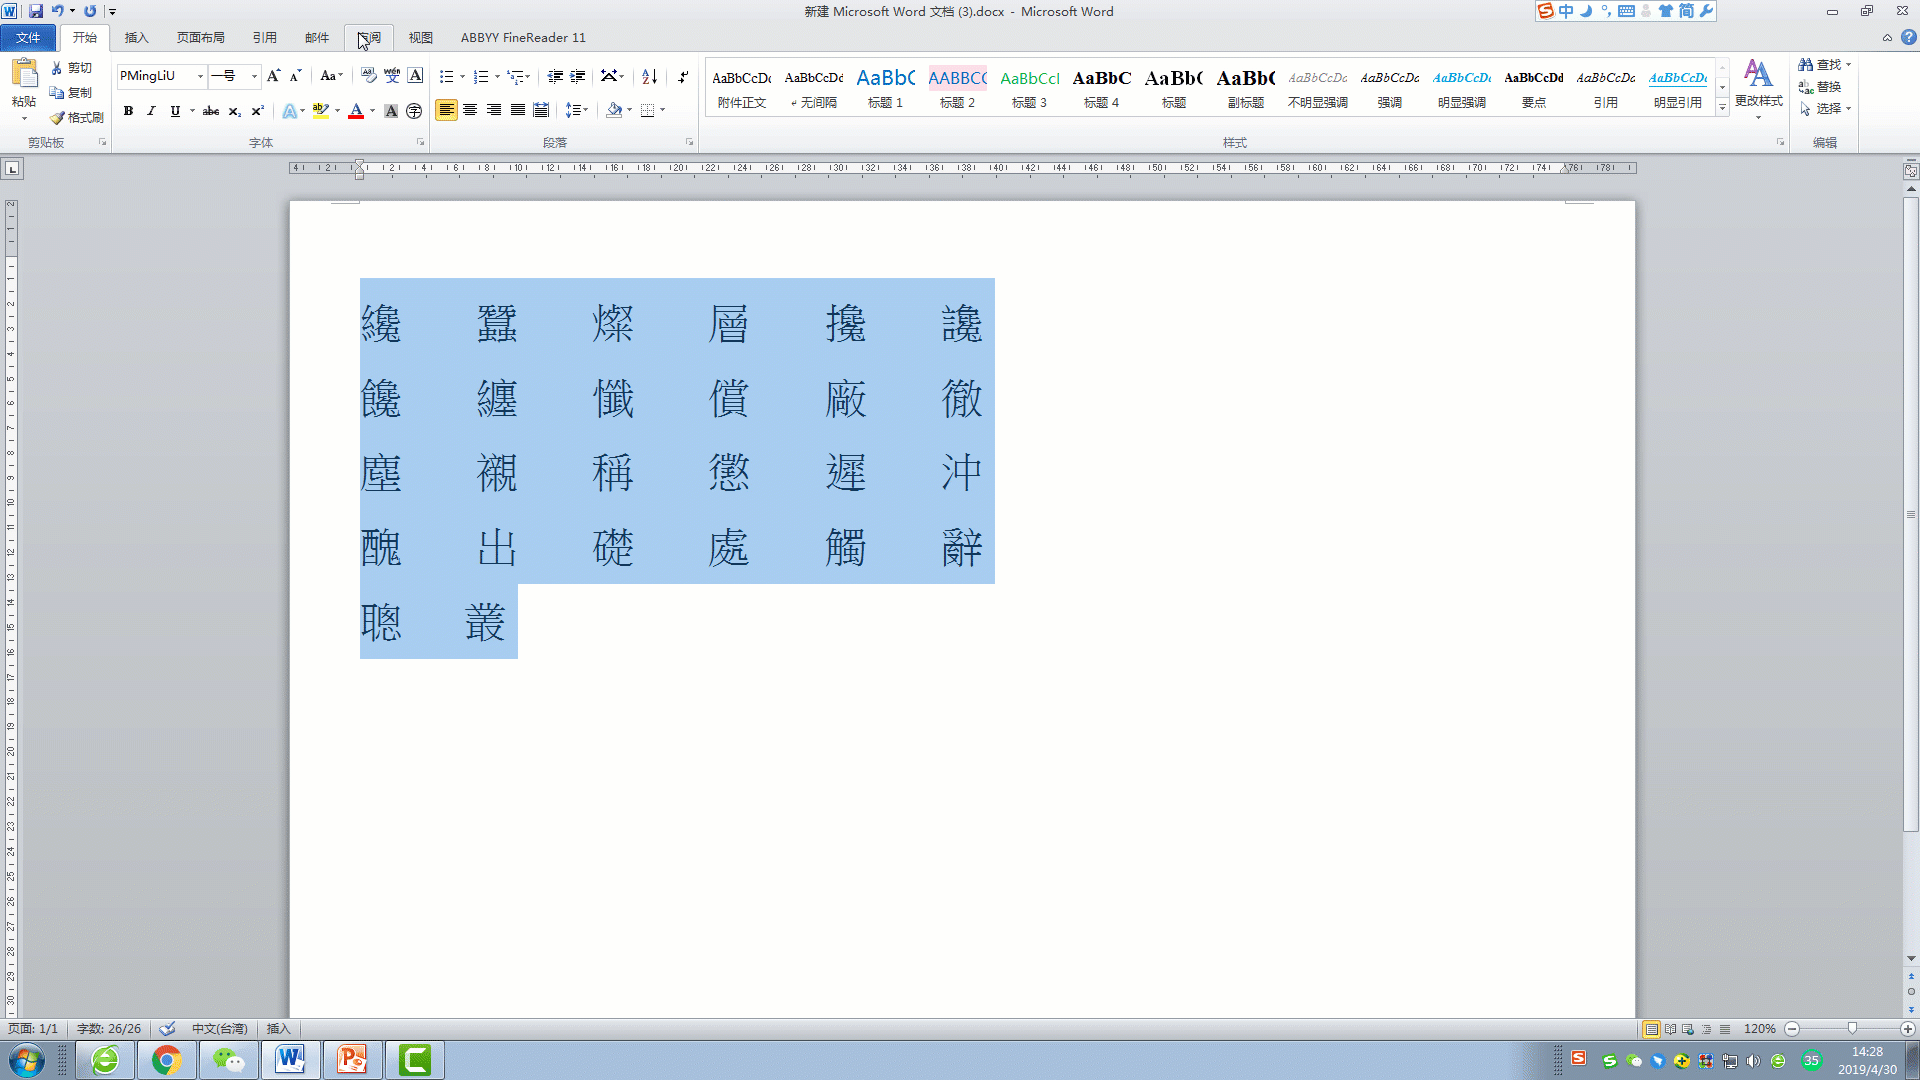Open the line spacing dropdown

point(577,111)
